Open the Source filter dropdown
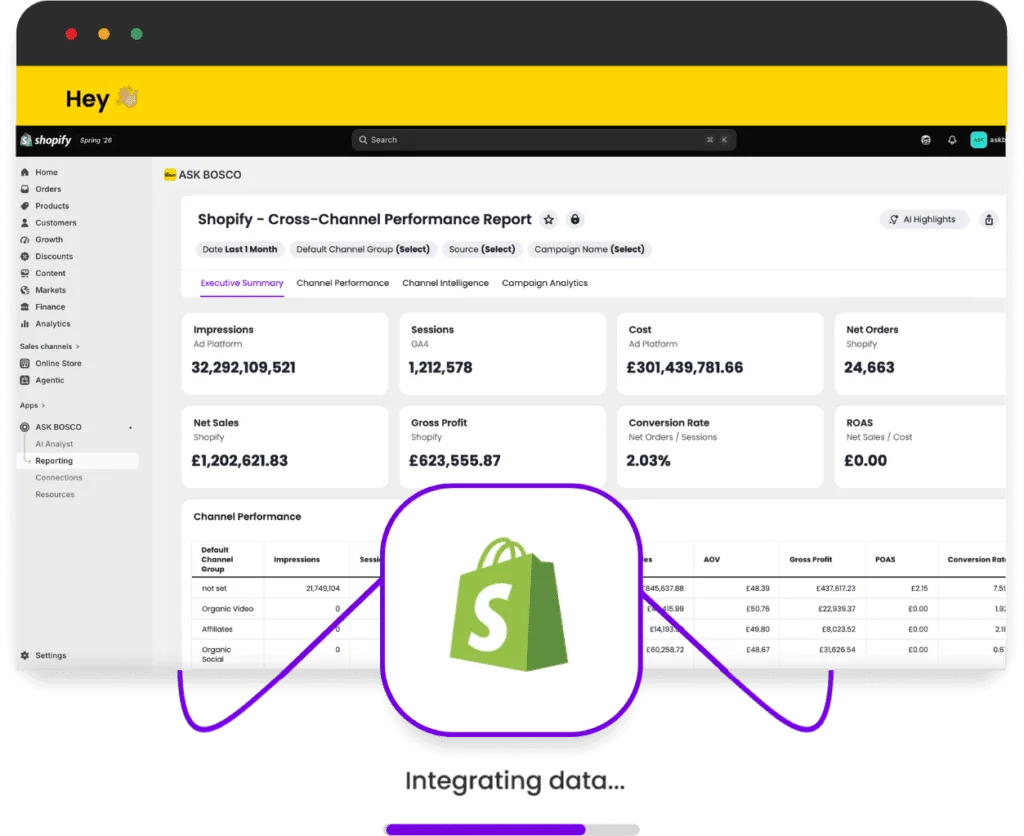 tap(482, 249)
